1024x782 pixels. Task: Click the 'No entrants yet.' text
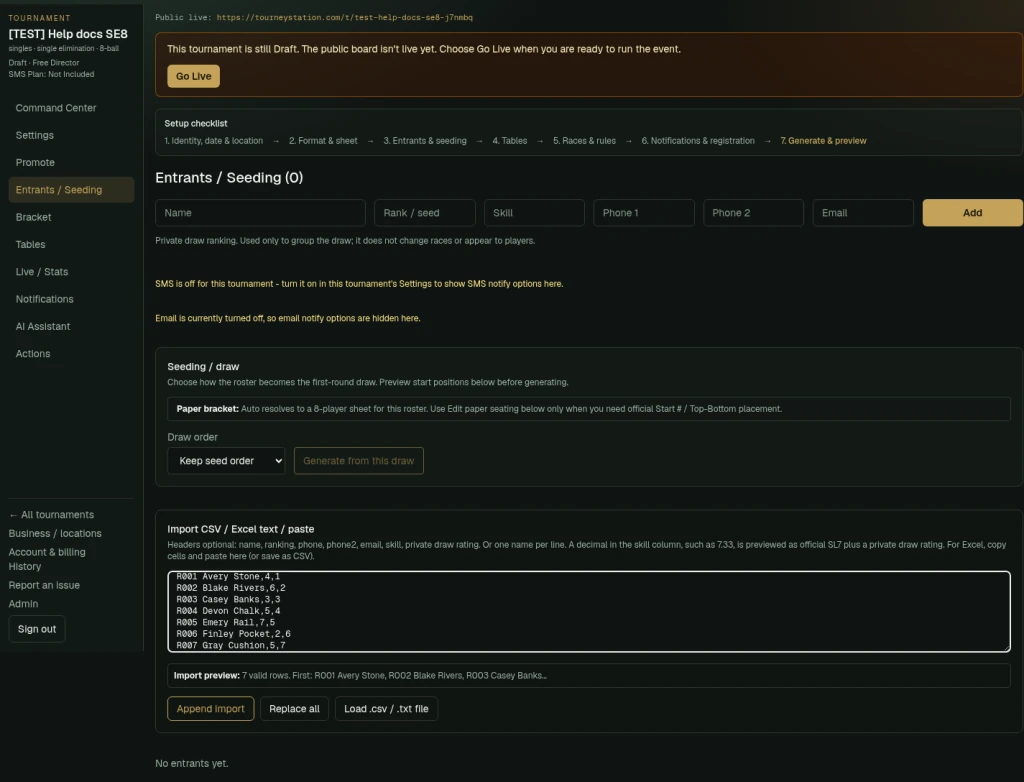click(x=192, y=764)
